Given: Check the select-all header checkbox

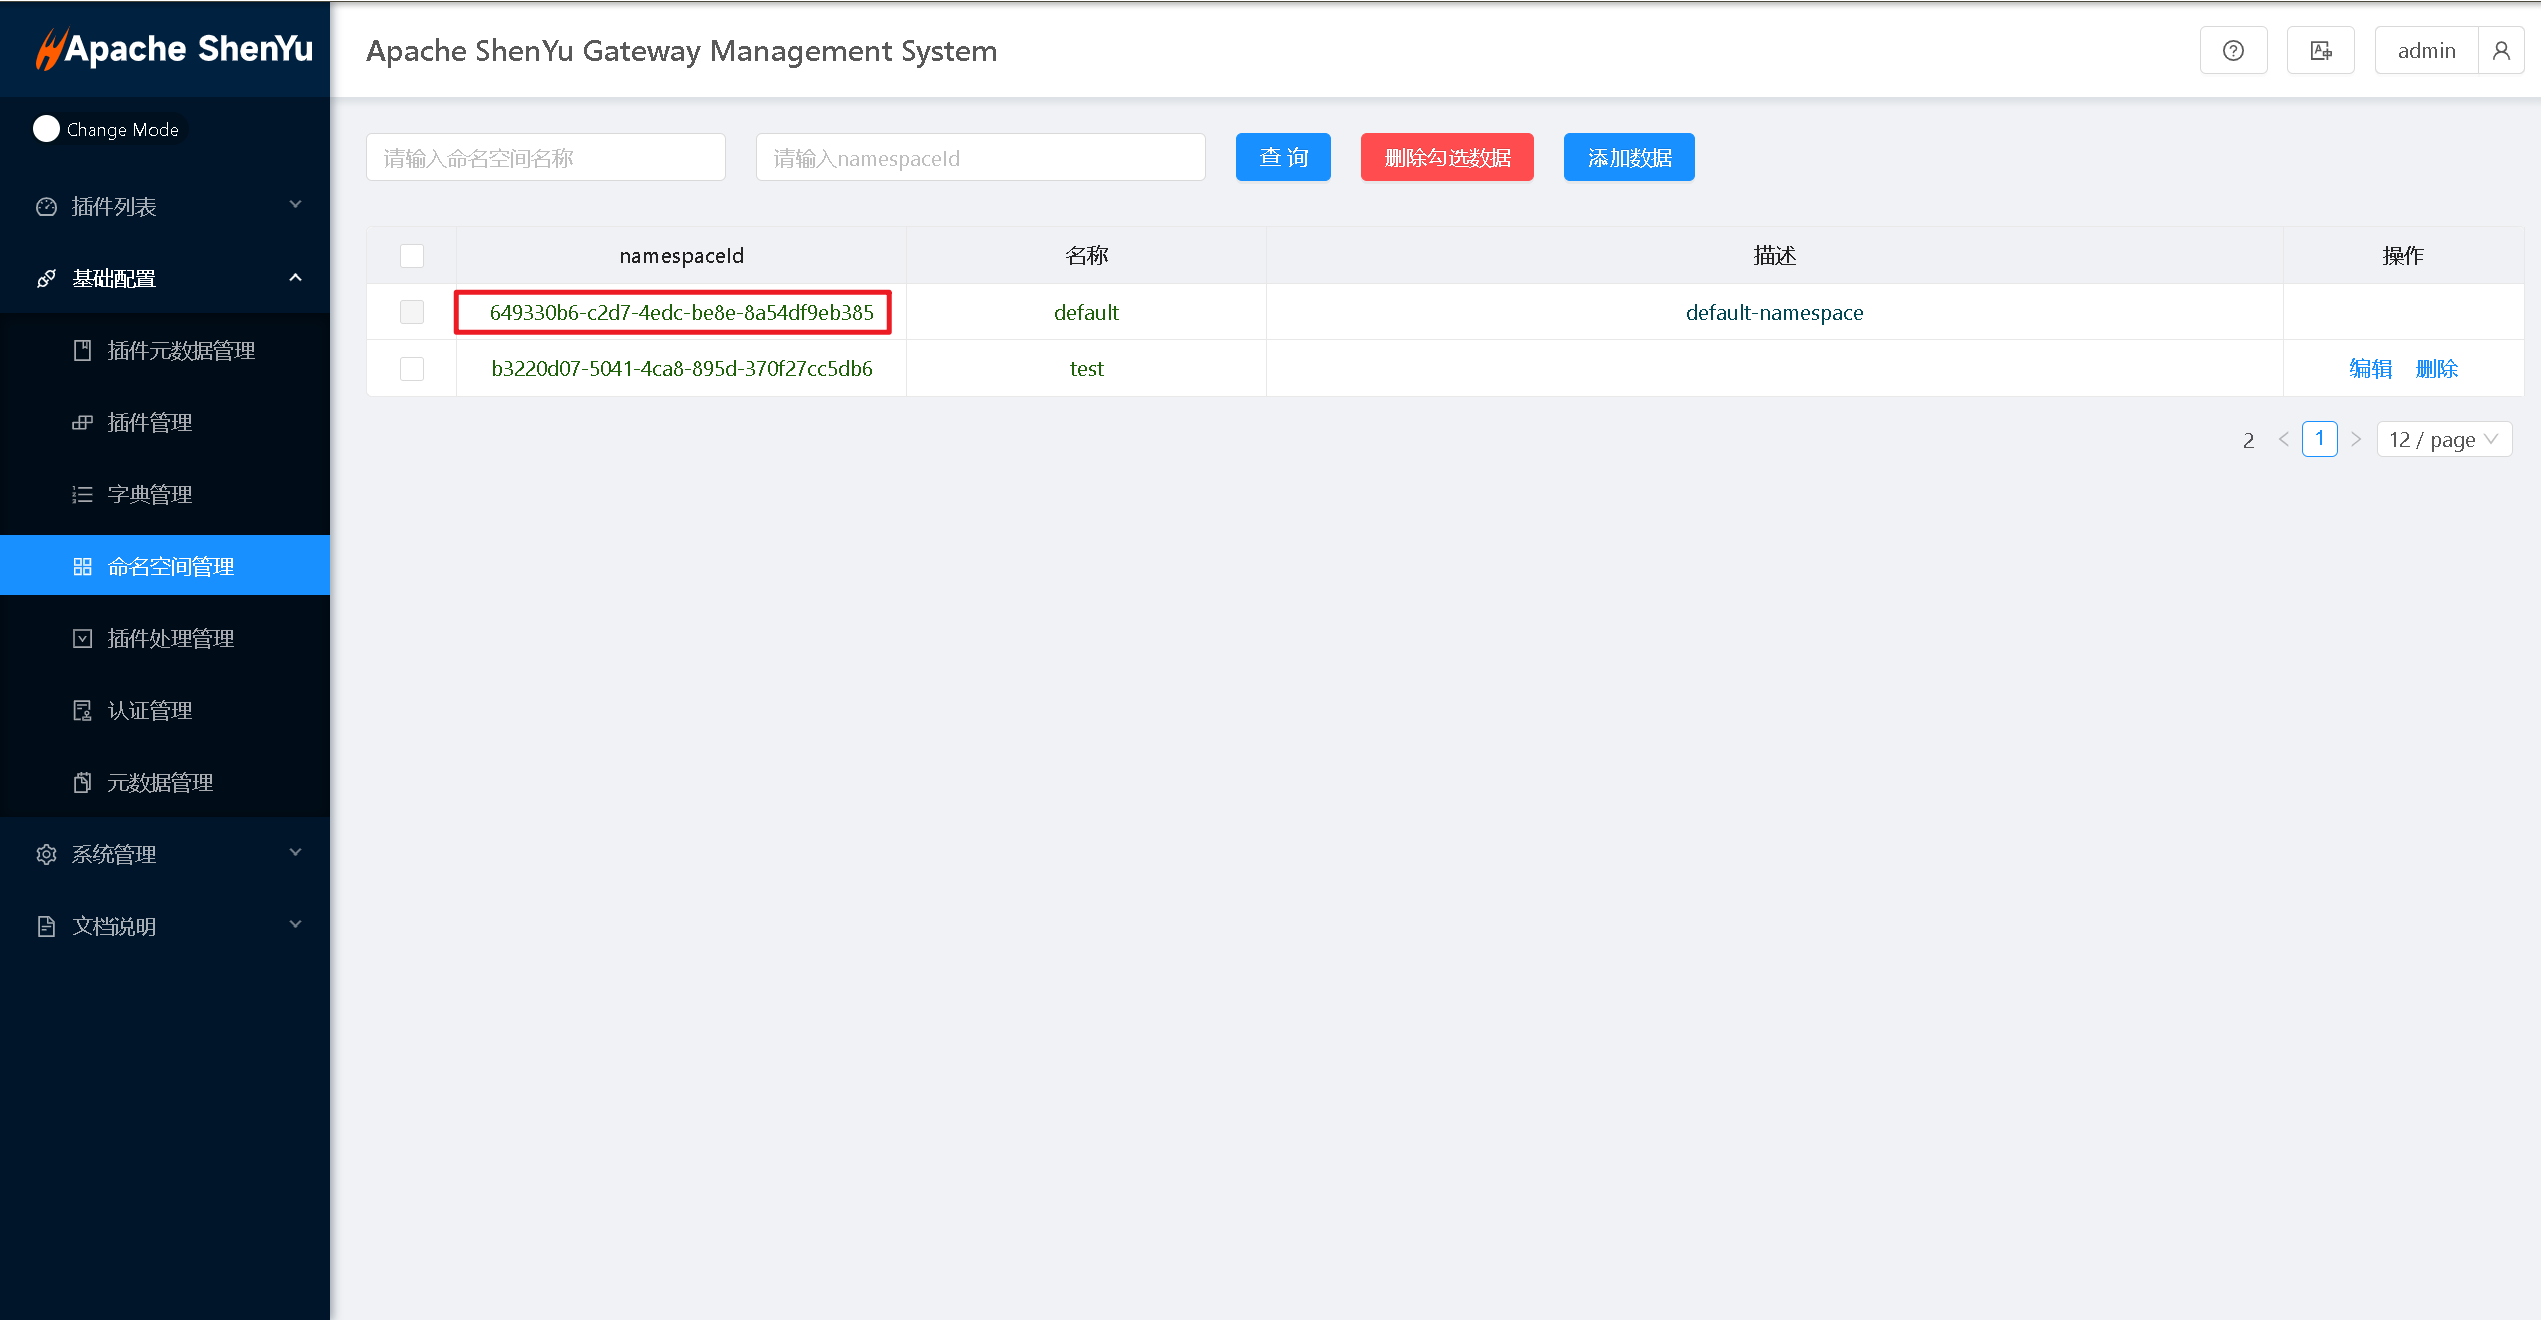Looking at the screenshot, I should point(412,256).
